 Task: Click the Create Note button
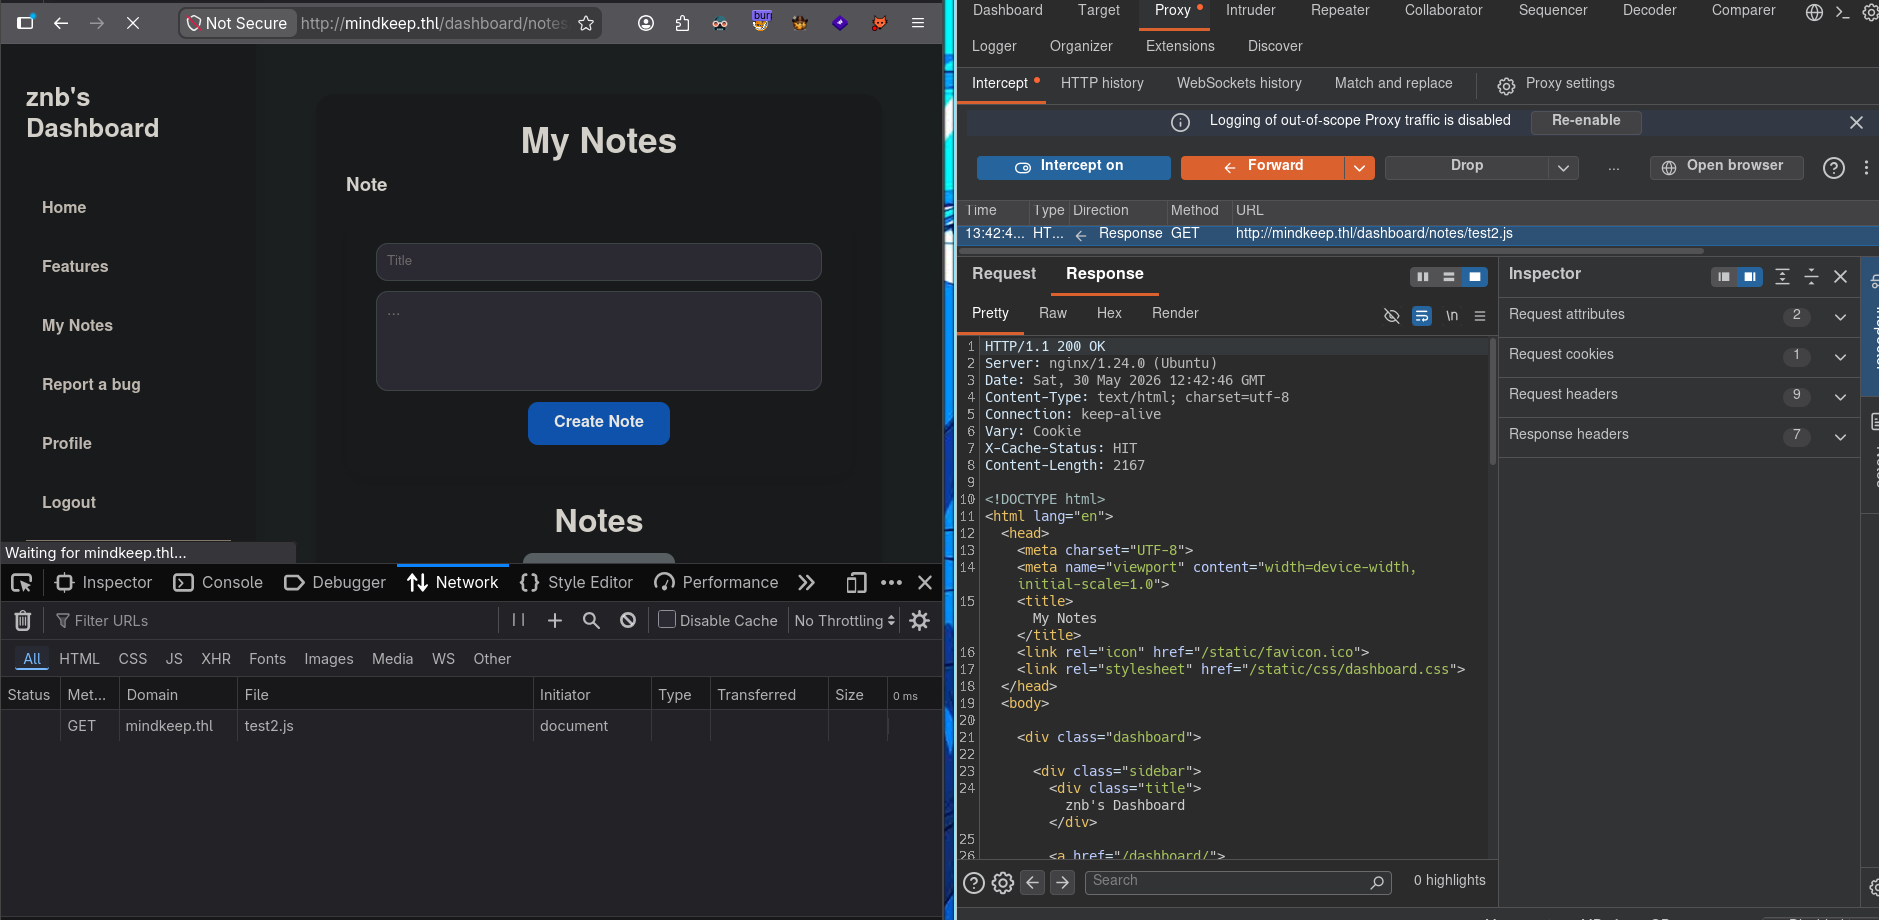pos(599,423)
